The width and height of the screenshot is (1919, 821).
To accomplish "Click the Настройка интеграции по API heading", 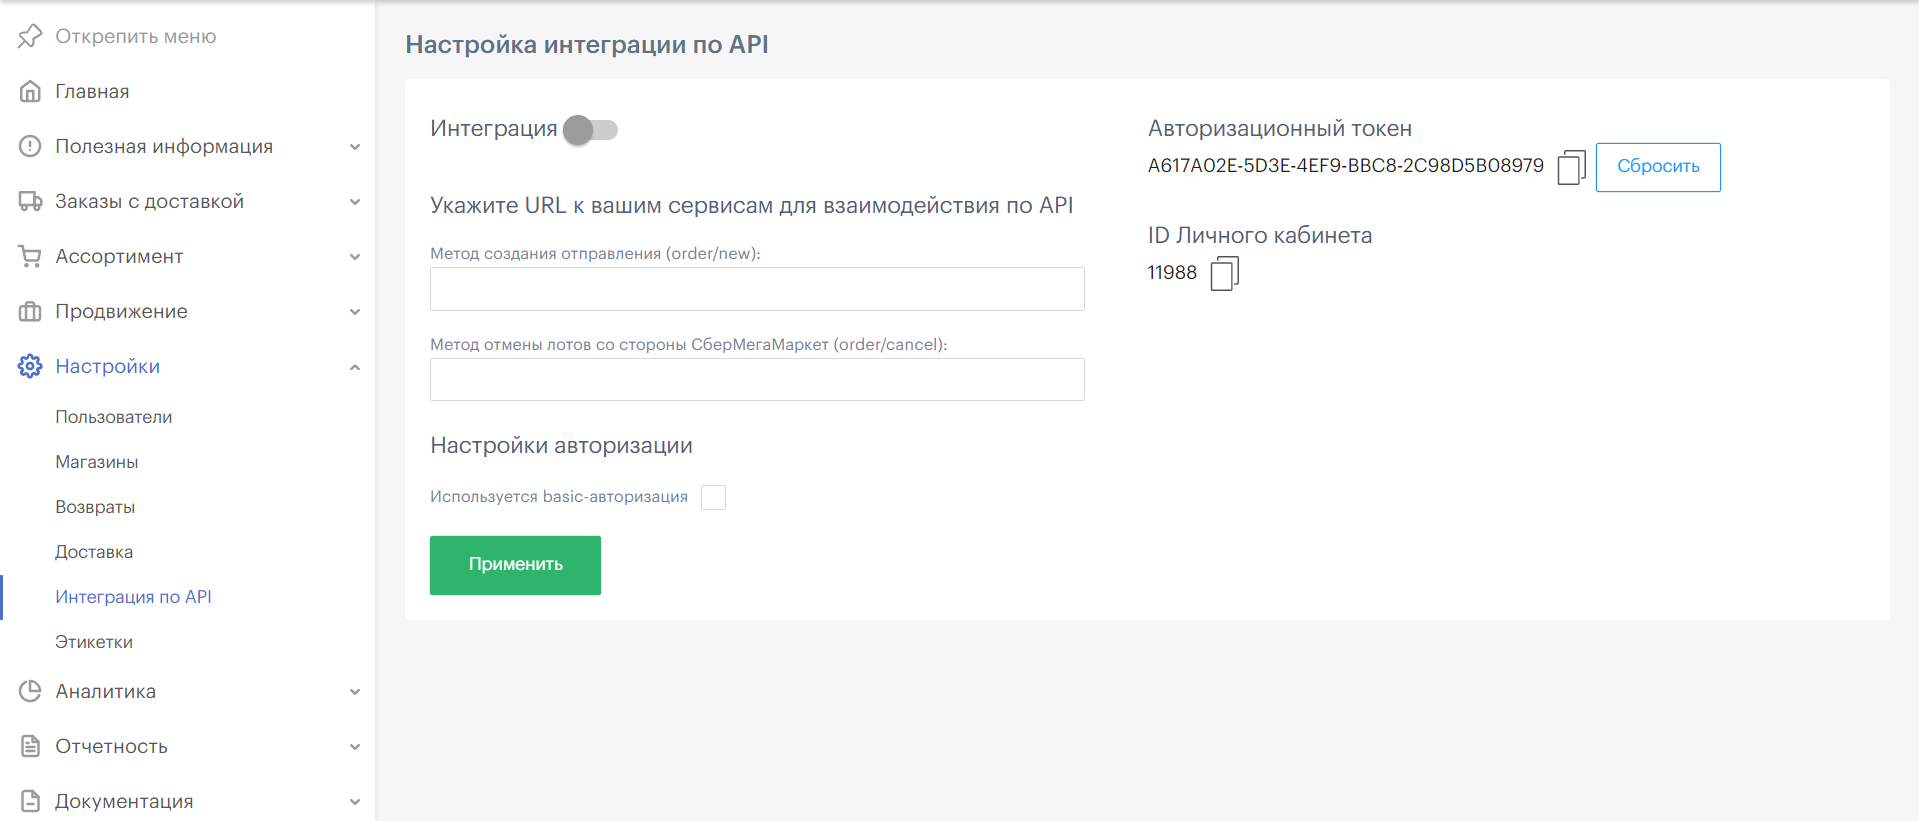I will [587, 44].
